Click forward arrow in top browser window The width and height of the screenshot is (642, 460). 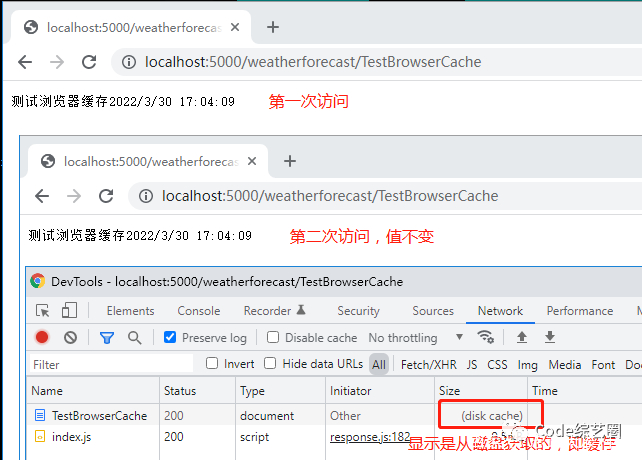(57, 62)
